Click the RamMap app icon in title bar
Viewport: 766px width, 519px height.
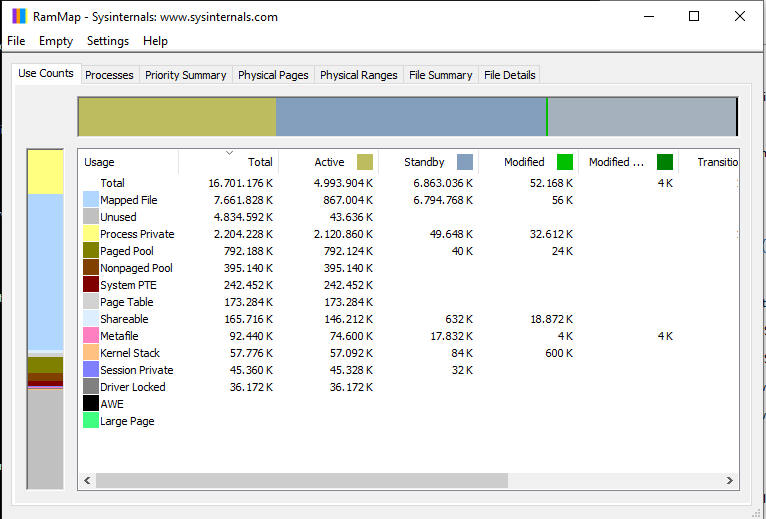coord(19,16)
